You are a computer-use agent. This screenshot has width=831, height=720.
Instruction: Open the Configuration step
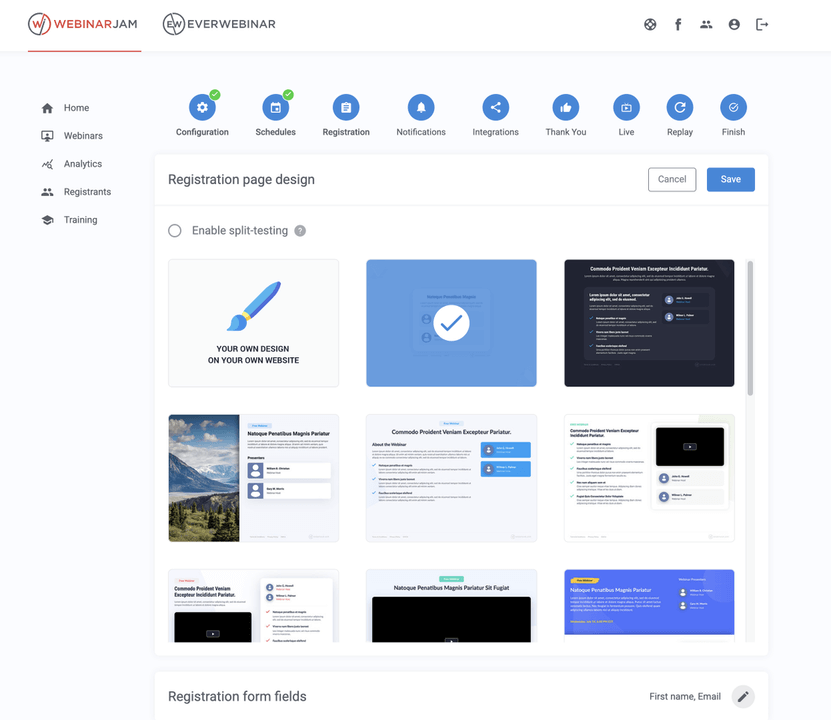(202, 107)
